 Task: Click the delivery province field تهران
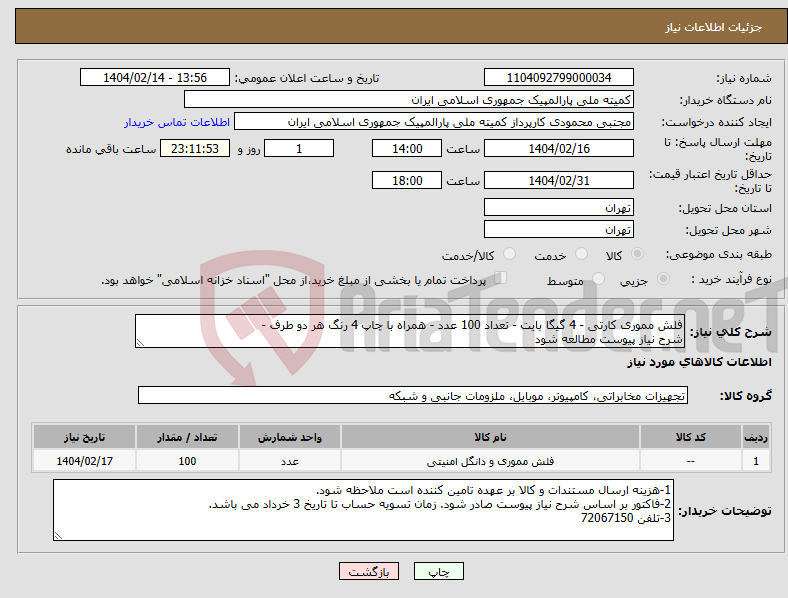coord(558,207)
